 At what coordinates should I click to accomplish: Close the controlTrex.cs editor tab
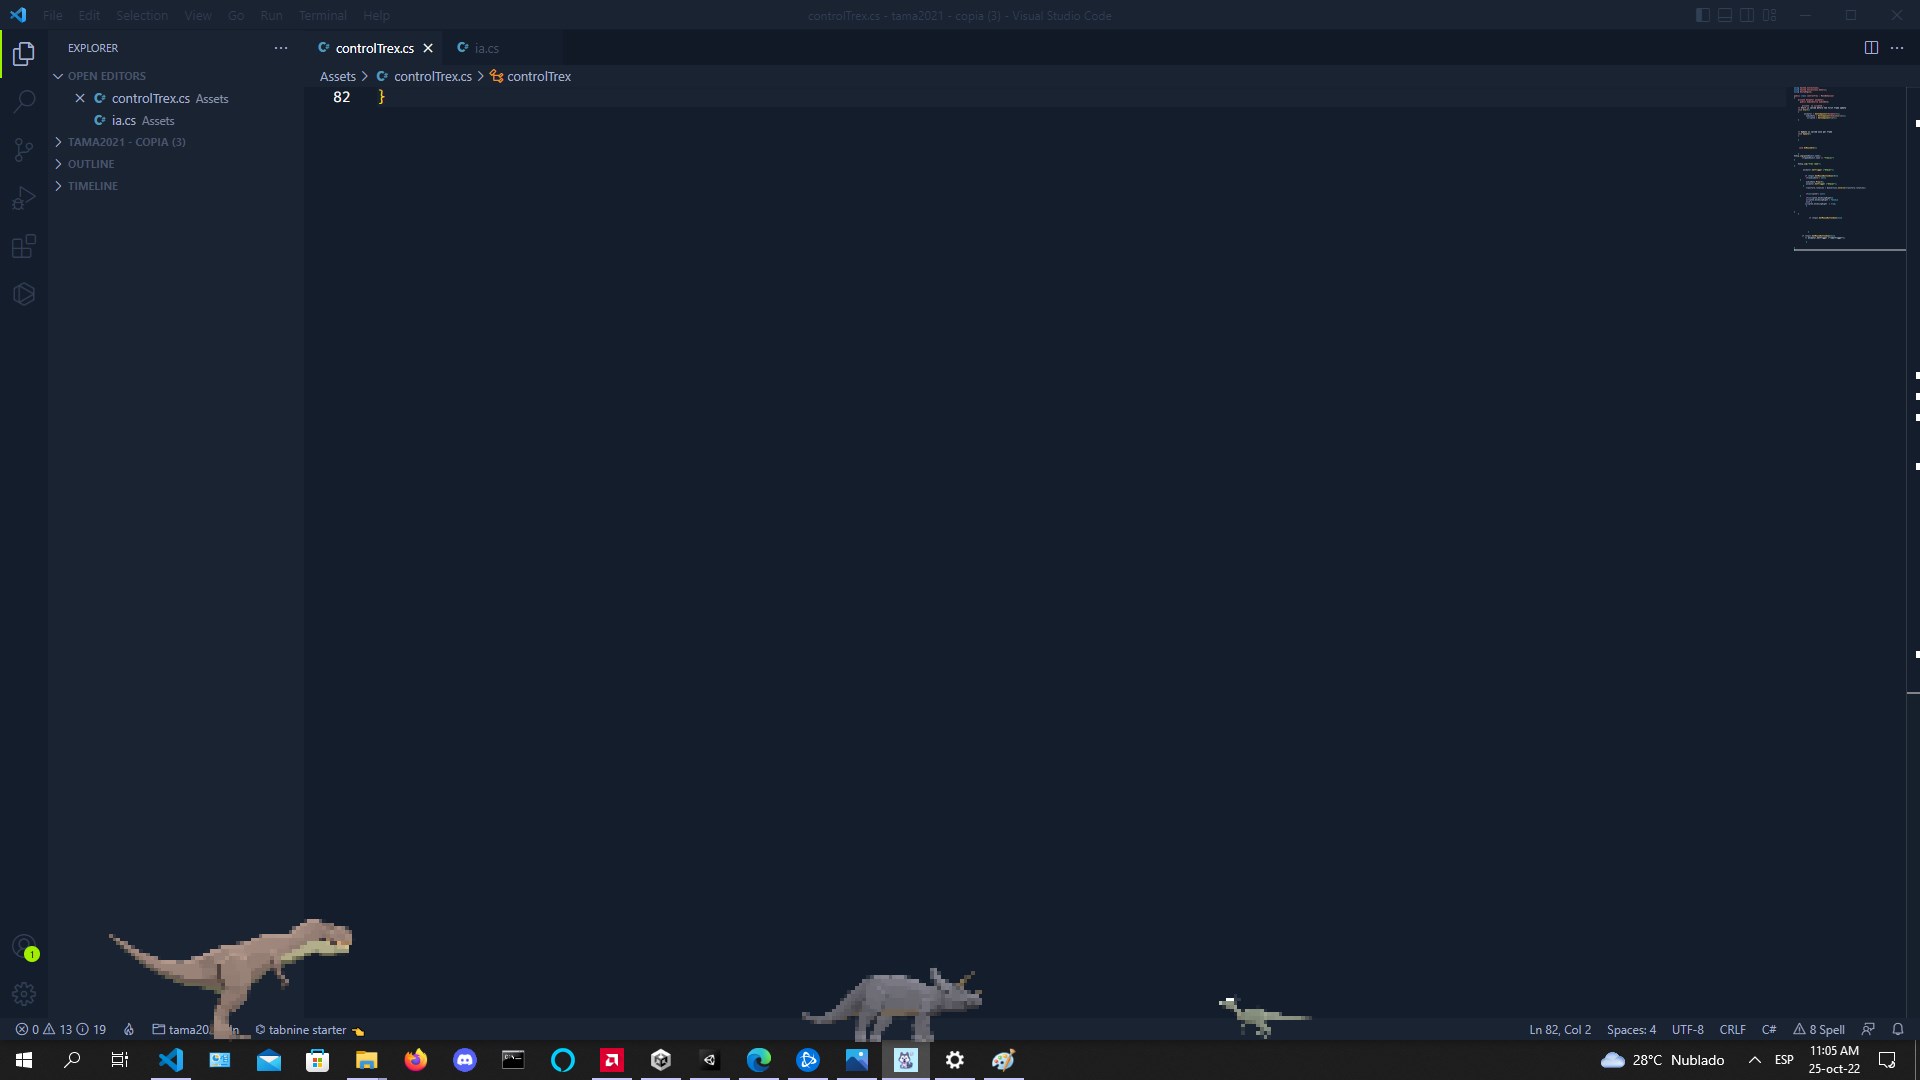click(x=428, y=48)
